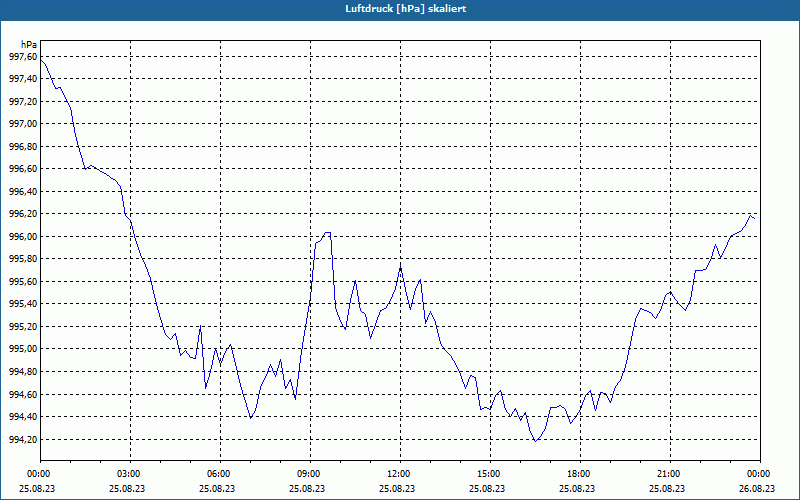Click the 996,00 y-axis value

pyautogui.click(x=23, y=237)
